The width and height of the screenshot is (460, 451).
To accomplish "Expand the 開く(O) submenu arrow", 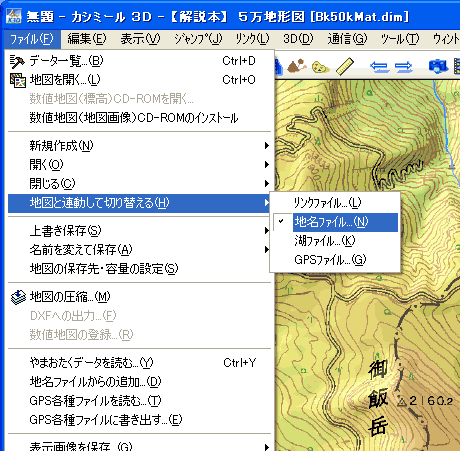I will 267,165.
